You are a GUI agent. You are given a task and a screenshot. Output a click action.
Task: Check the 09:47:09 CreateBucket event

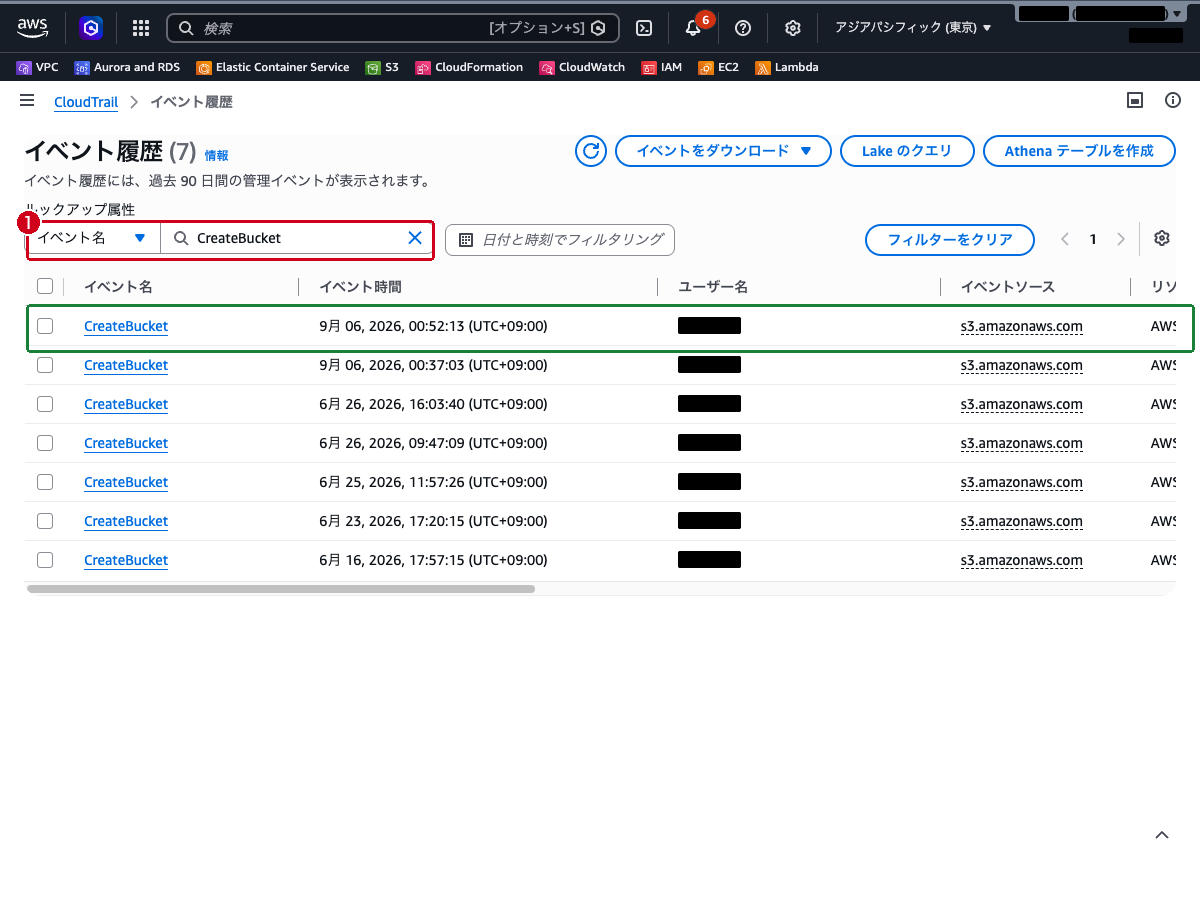click(45, 443)
